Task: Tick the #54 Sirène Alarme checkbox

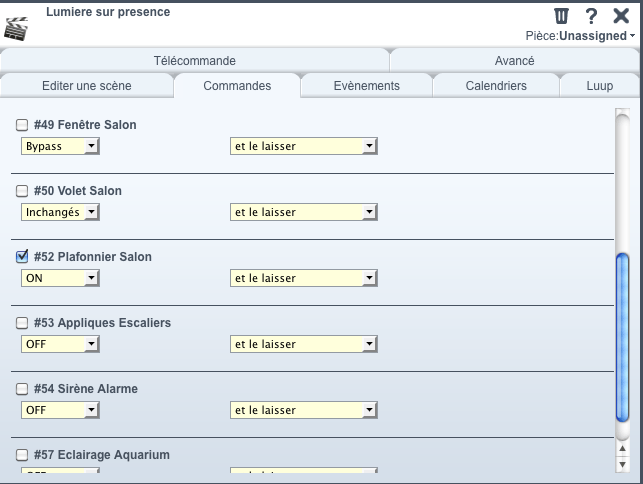Action: (x=22, y=389)
